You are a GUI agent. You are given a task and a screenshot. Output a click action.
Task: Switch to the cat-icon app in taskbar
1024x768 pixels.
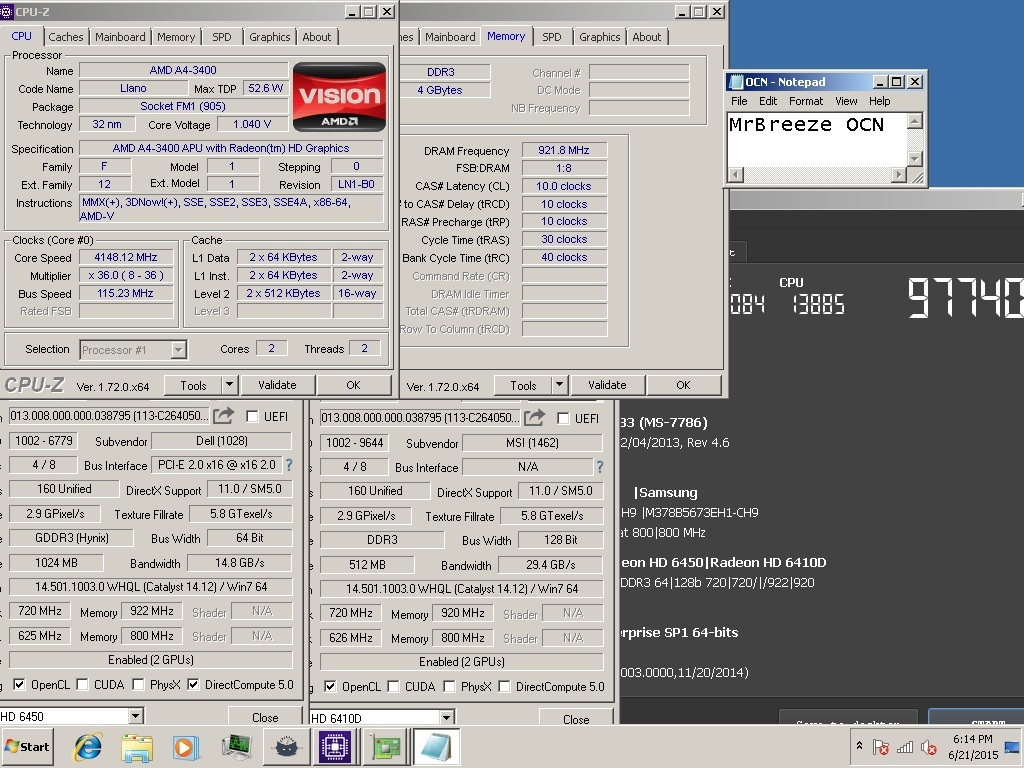286,747
